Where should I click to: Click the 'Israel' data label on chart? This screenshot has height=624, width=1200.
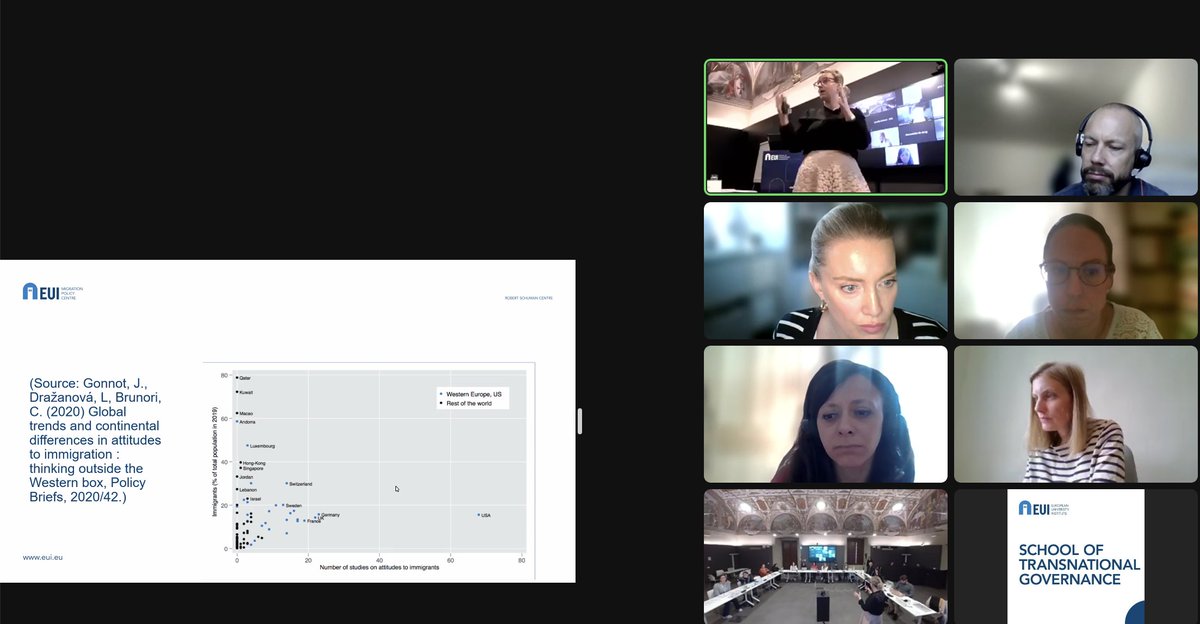[x=255, y=499]
